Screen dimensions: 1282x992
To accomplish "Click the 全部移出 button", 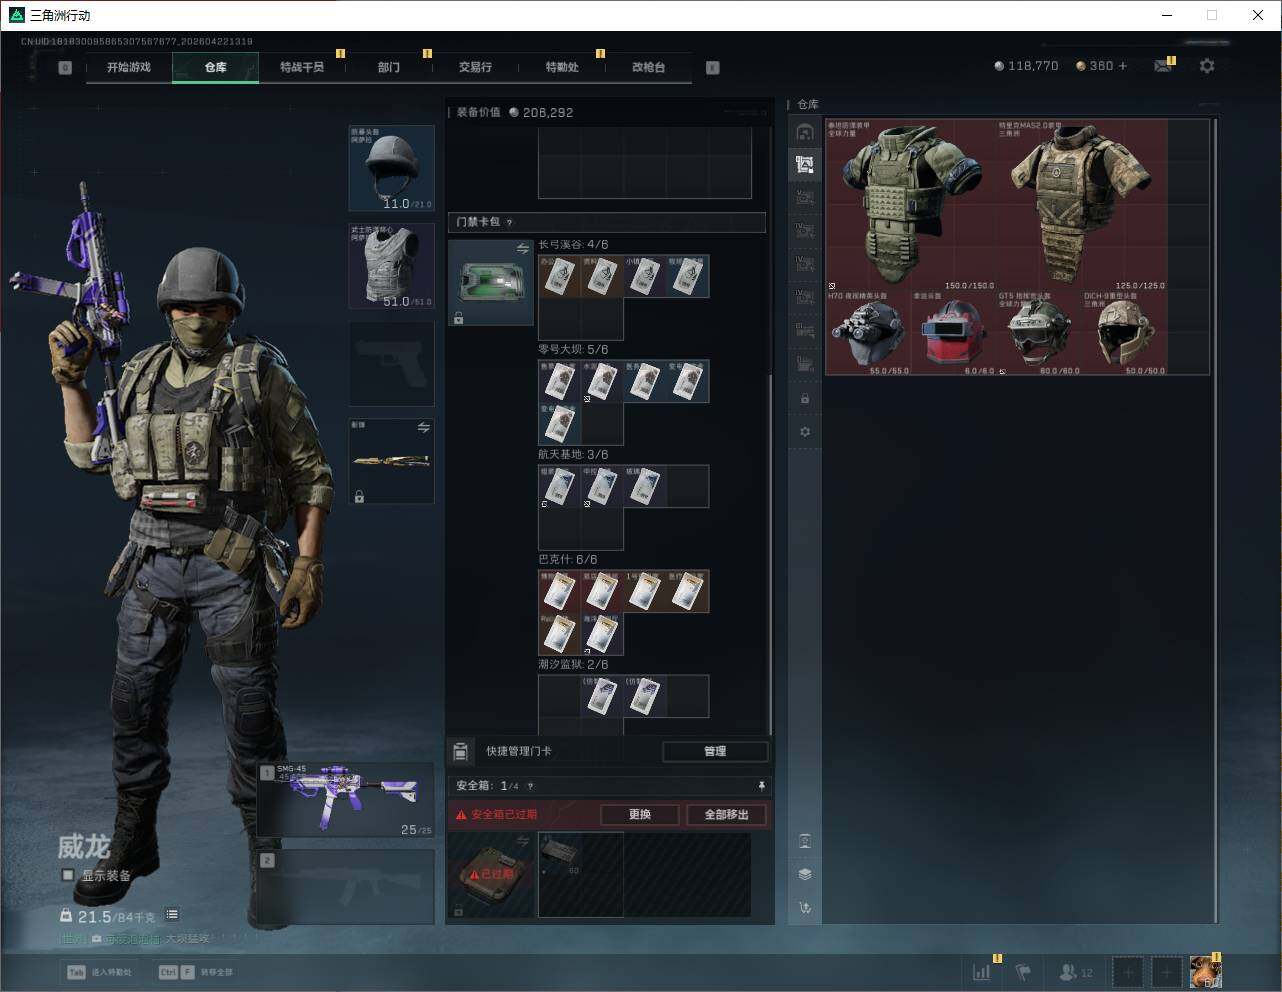I will coord(727,814).
